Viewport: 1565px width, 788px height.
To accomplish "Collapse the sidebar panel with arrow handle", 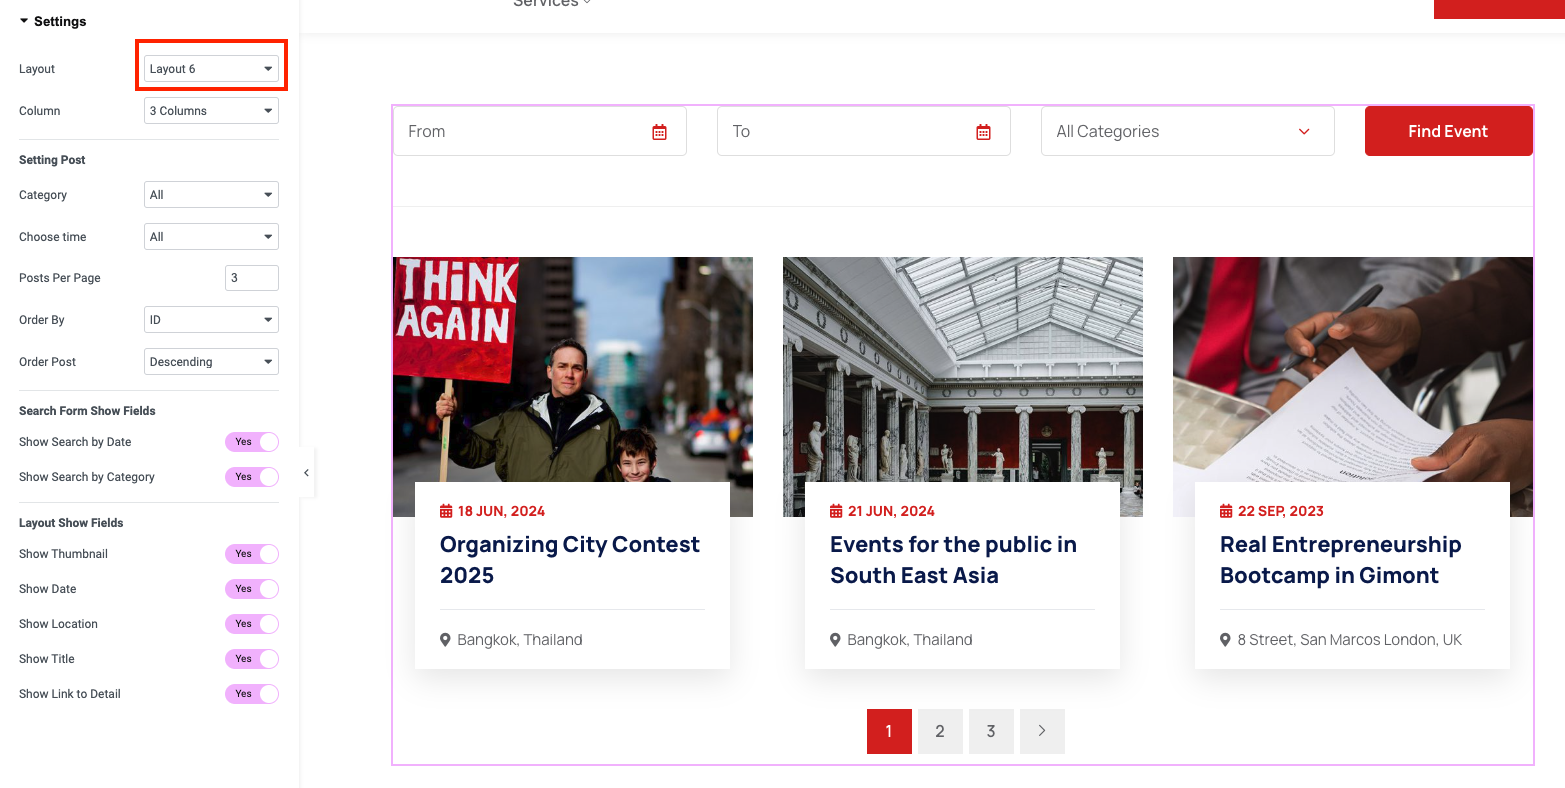I will (x=306, y=473).
